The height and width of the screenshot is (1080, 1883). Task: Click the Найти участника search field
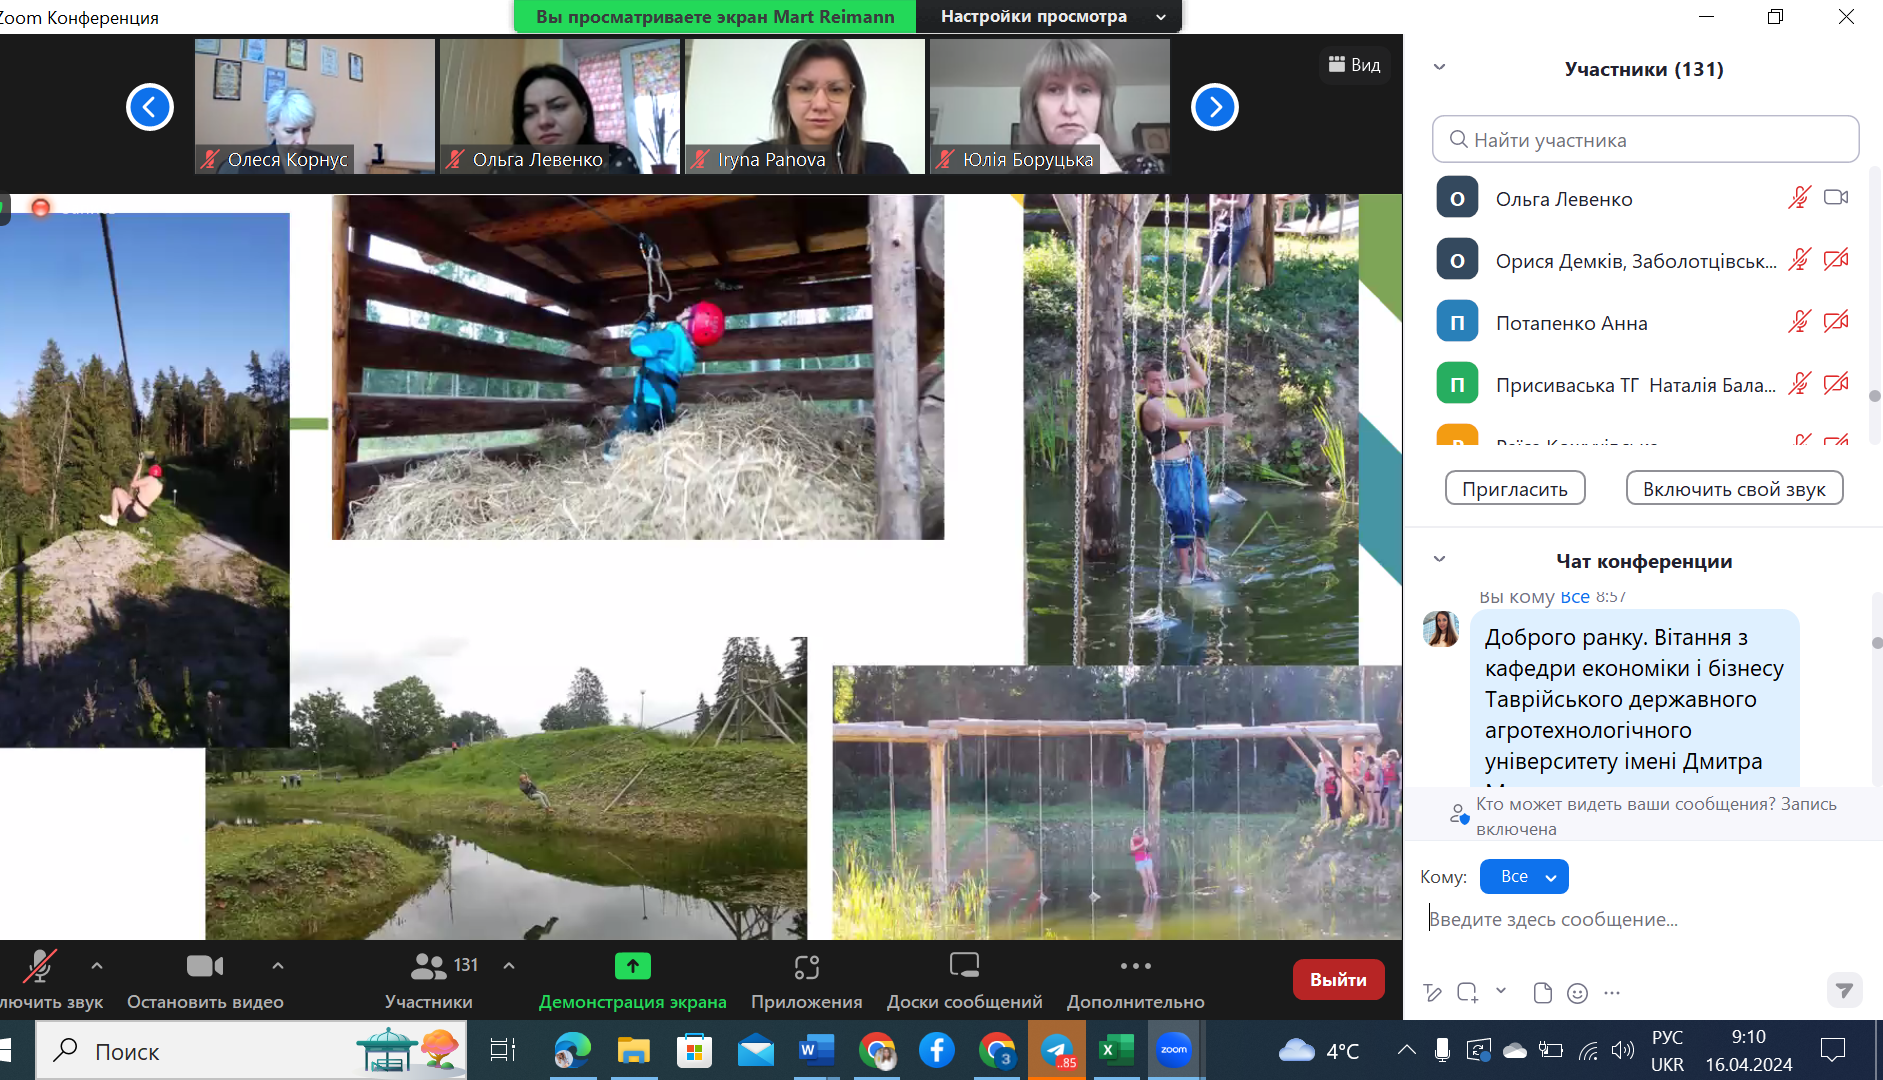(x=1645, y=140)
